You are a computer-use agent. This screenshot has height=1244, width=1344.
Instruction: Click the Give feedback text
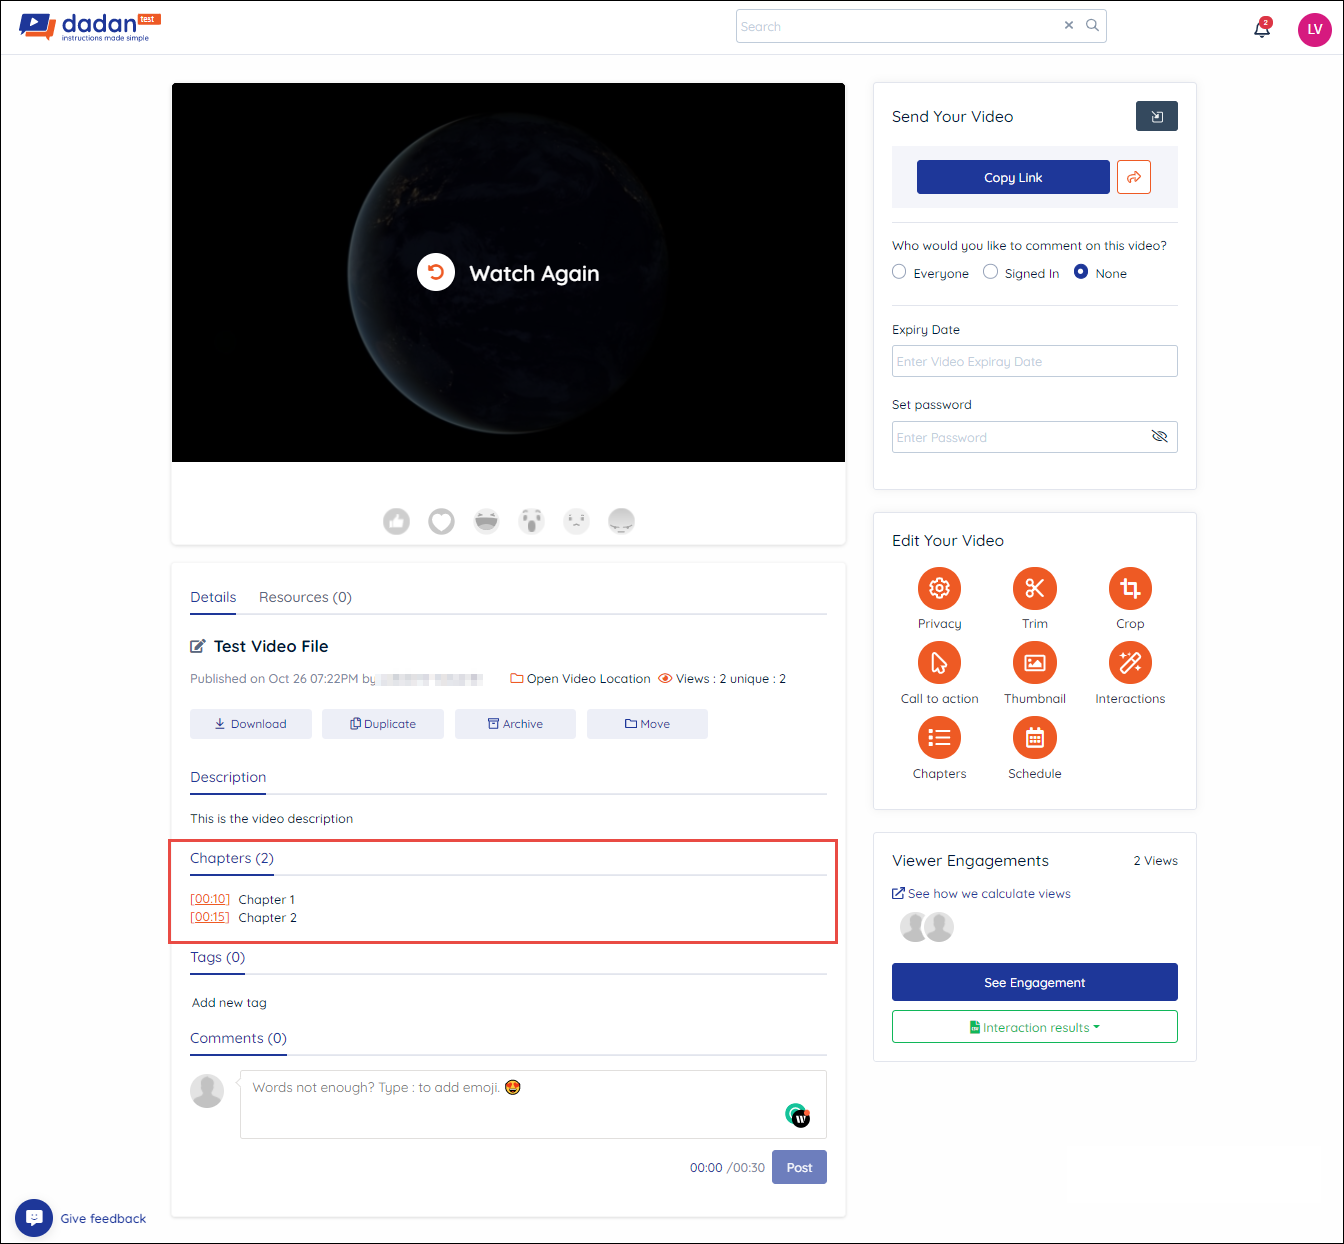point(103,1218)
